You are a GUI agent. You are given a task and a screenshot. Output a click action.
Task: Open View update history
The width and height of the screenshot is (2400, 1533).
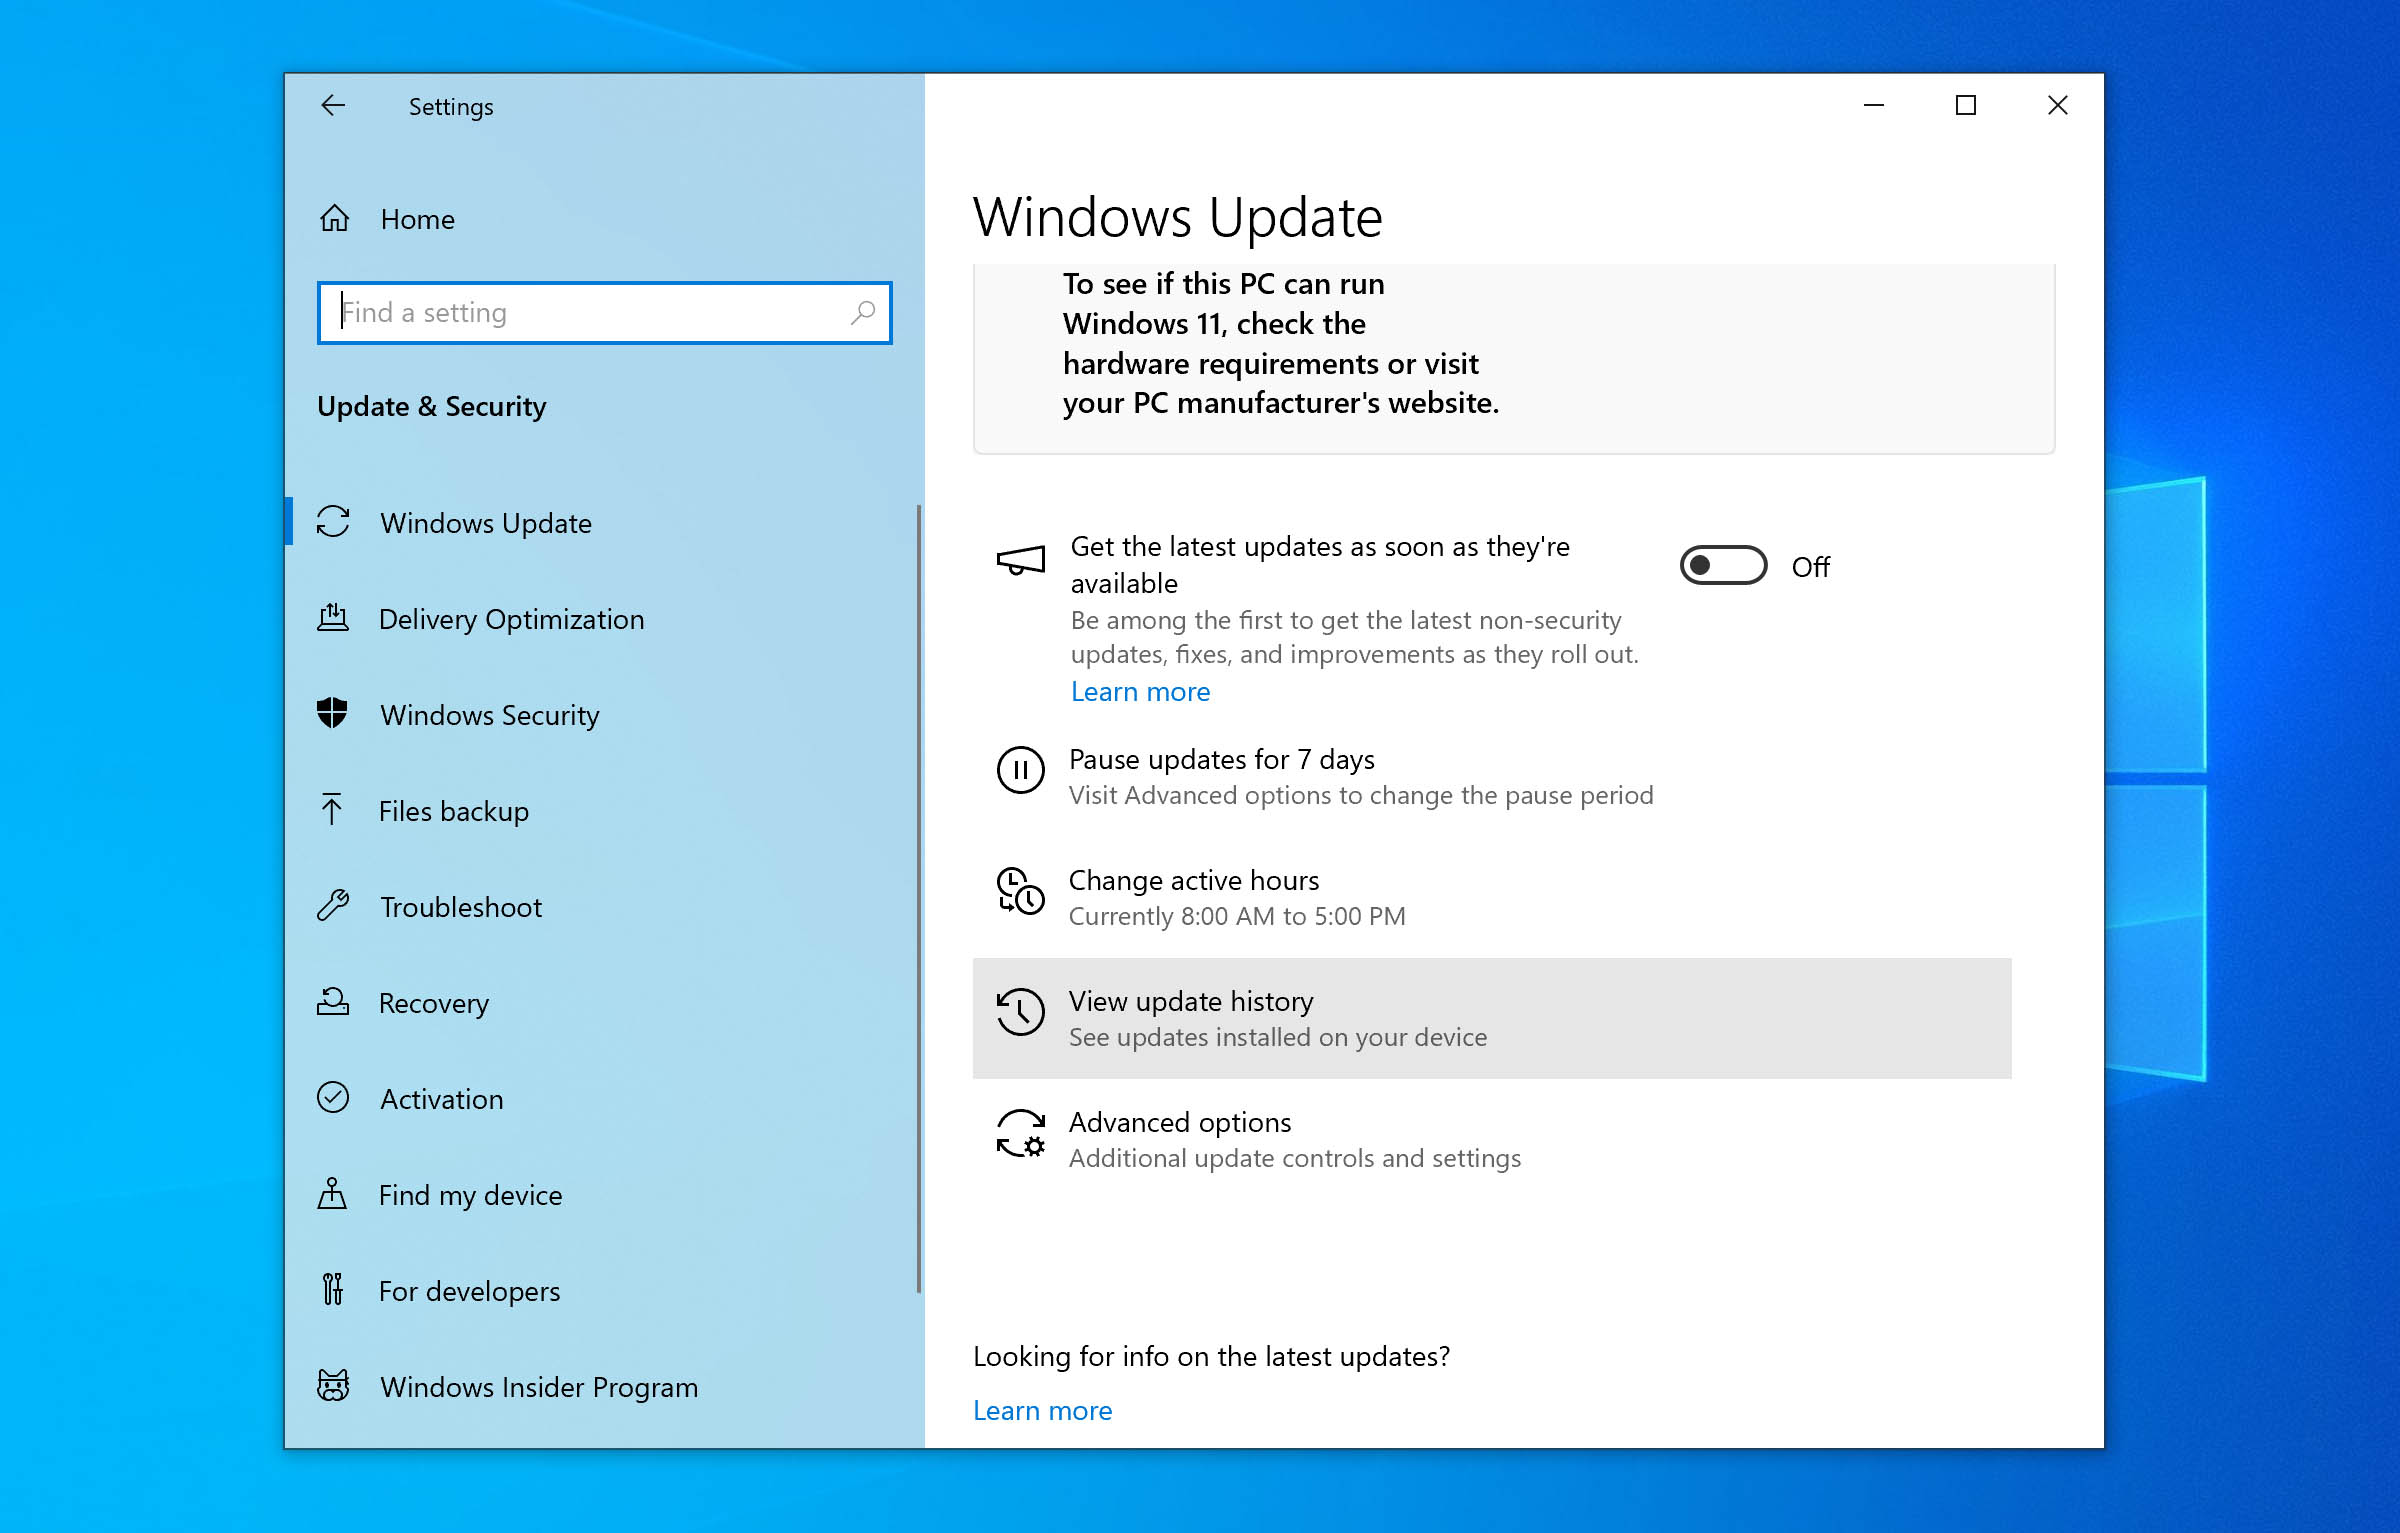tap(1492, 1018)
